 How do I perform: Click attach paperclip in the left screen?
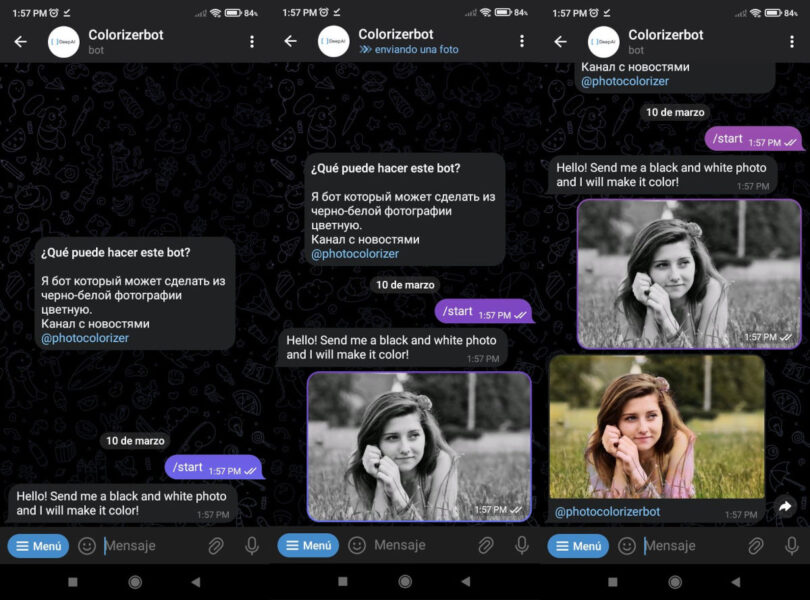click(215, 546)
